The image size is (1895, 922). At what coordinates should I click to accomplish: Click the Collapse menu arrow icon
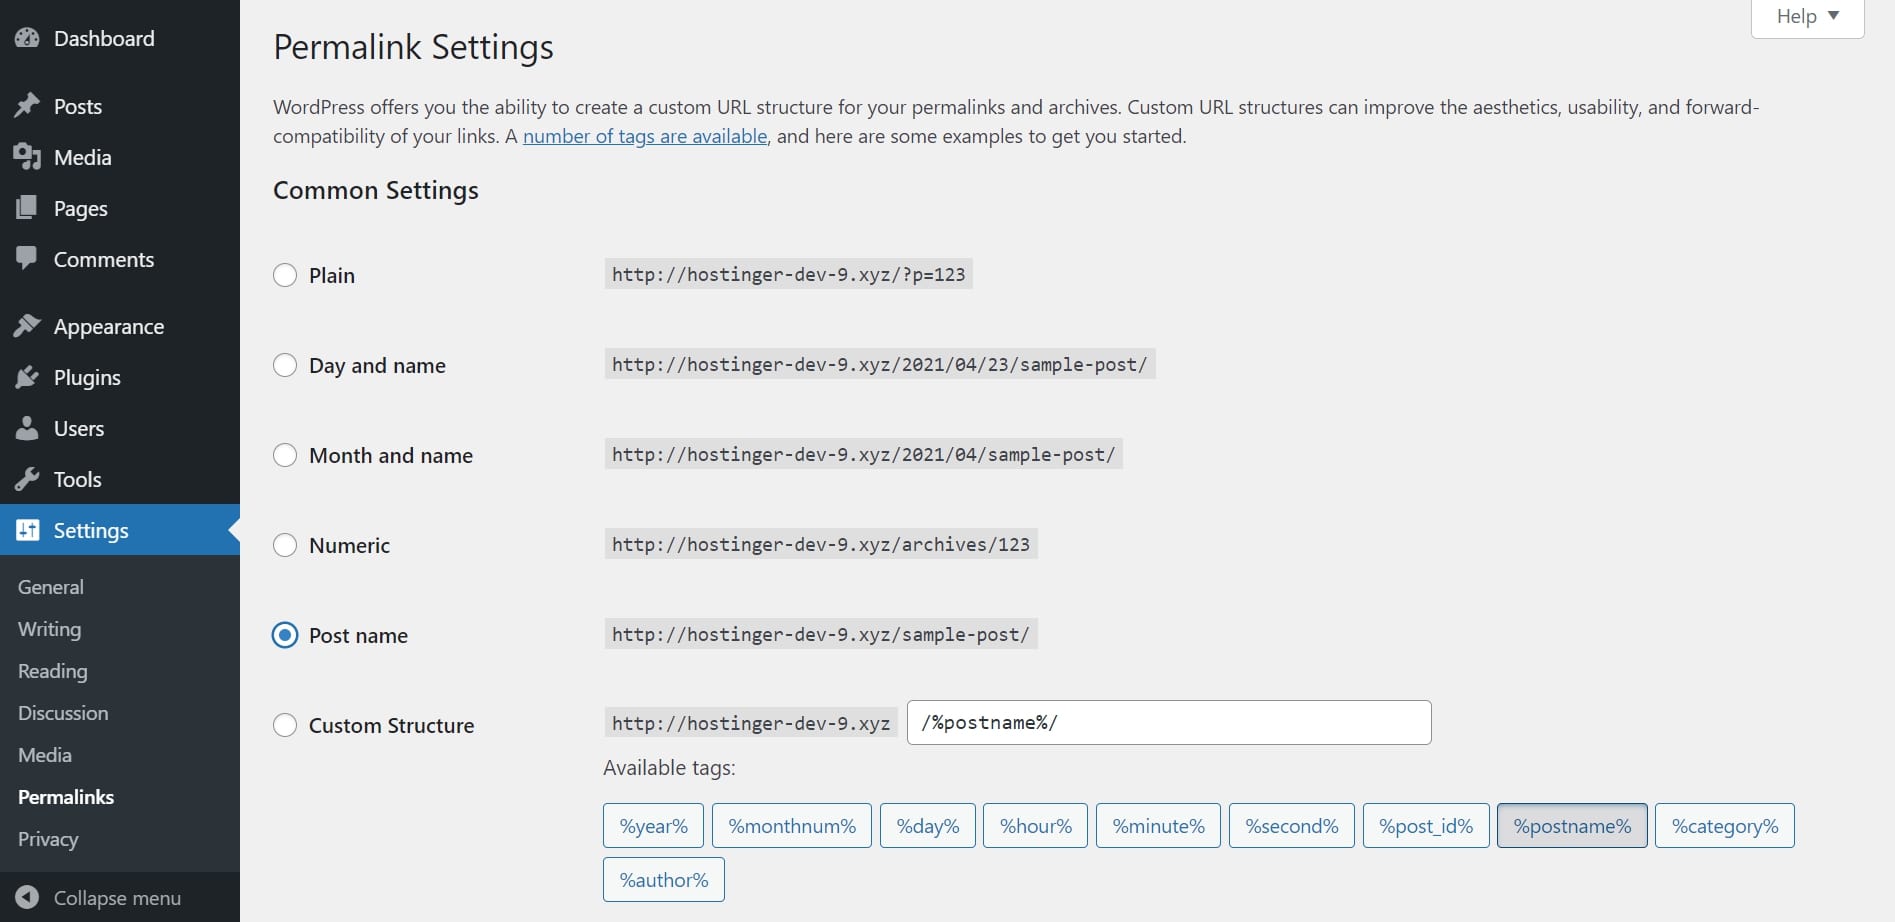(27, 897)
